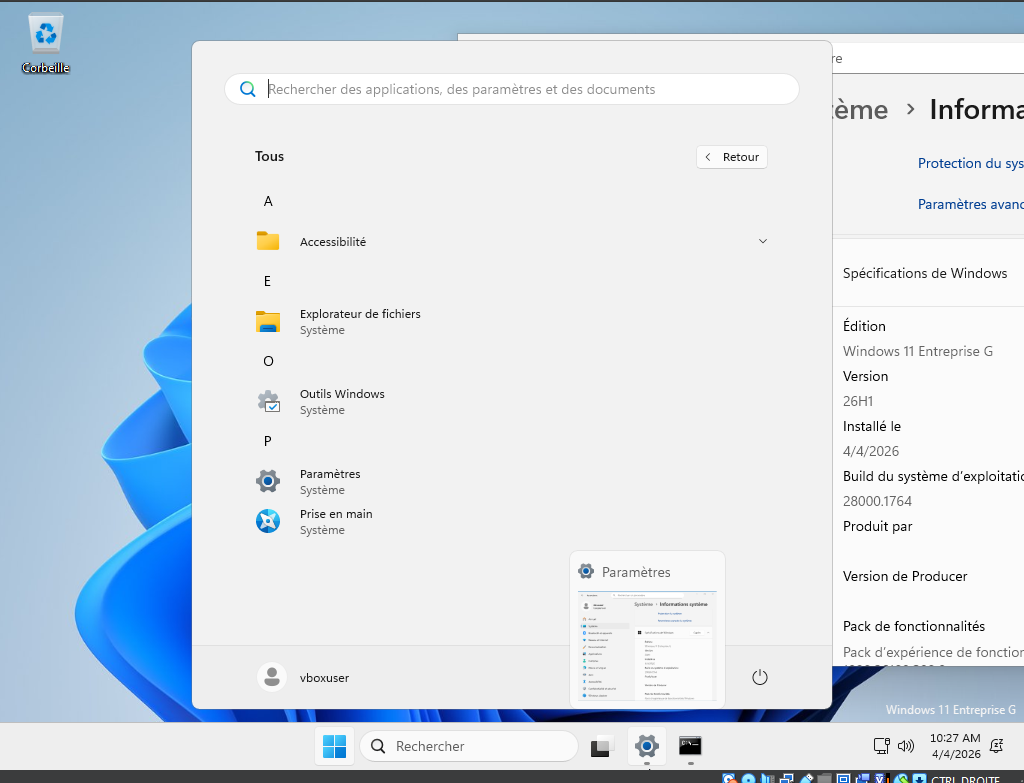Open the command prompt taskbar icon

click(690, 746)
